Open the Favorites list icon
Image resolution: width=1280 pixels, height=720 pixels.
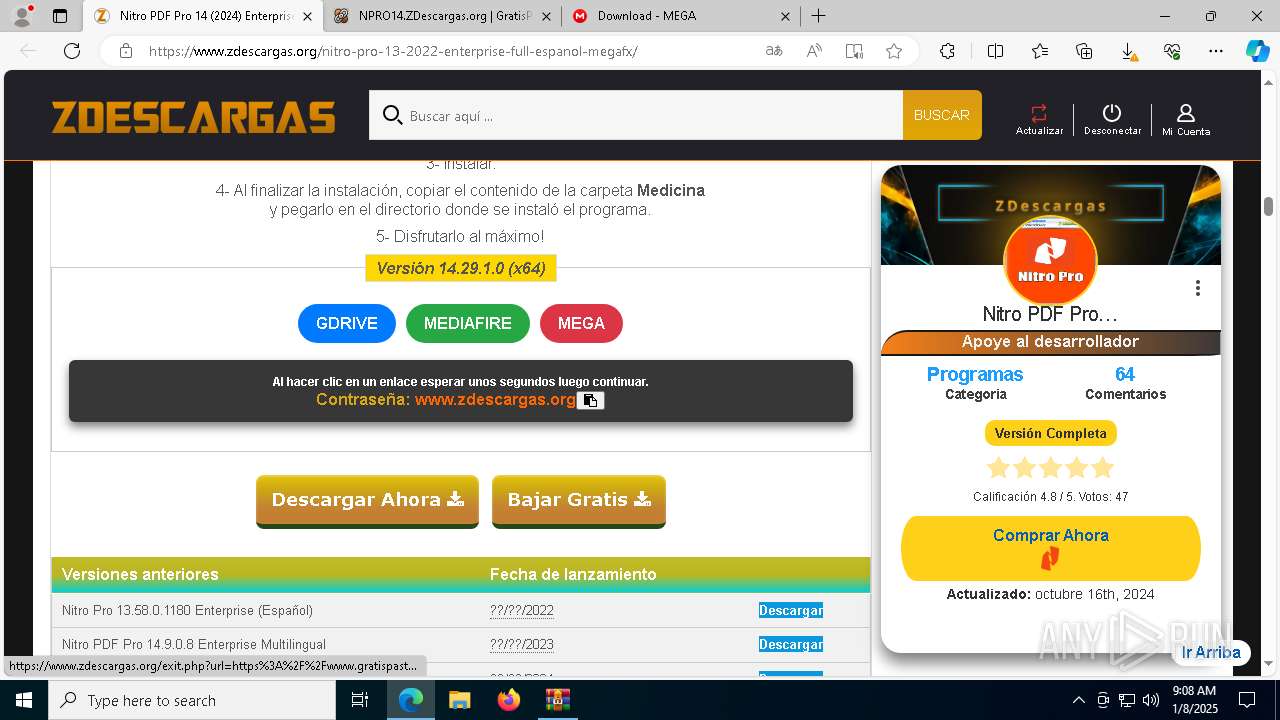click(x=1040, y=51)
